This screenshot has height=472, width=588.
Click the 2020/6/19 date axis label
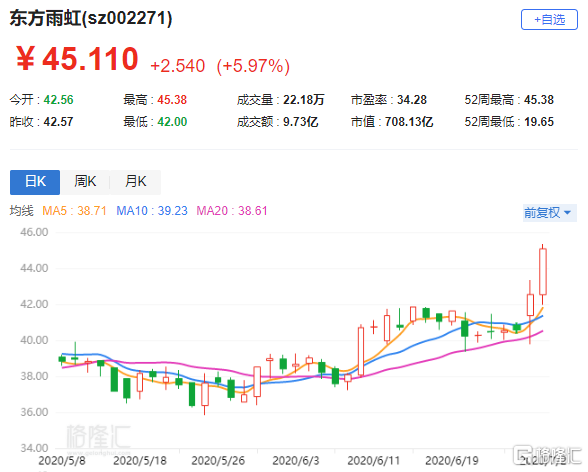(452, 461)
